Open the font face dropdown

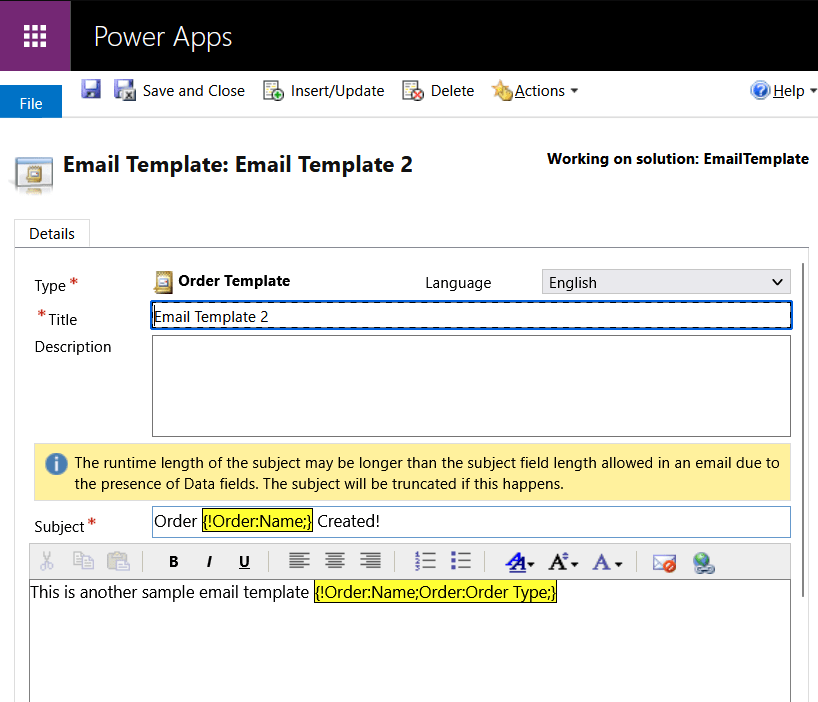pos(520,562)
